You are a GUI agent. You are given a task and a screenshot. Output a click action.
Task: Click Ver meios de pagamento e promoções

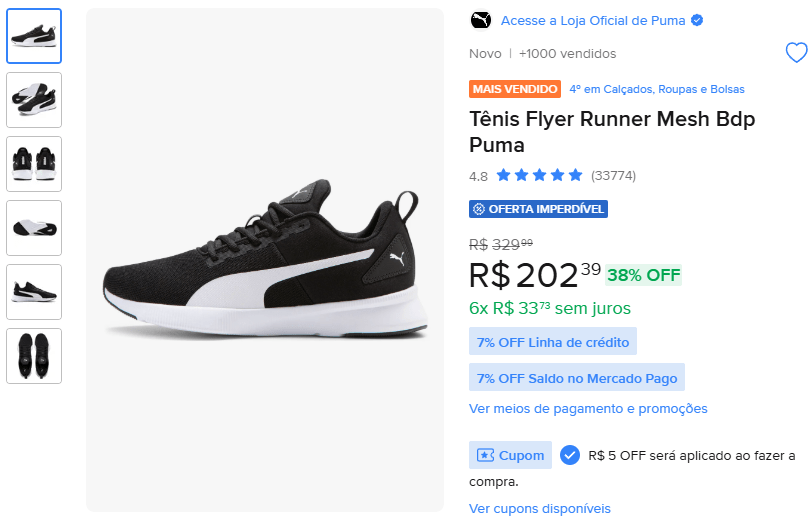(588, 408)
